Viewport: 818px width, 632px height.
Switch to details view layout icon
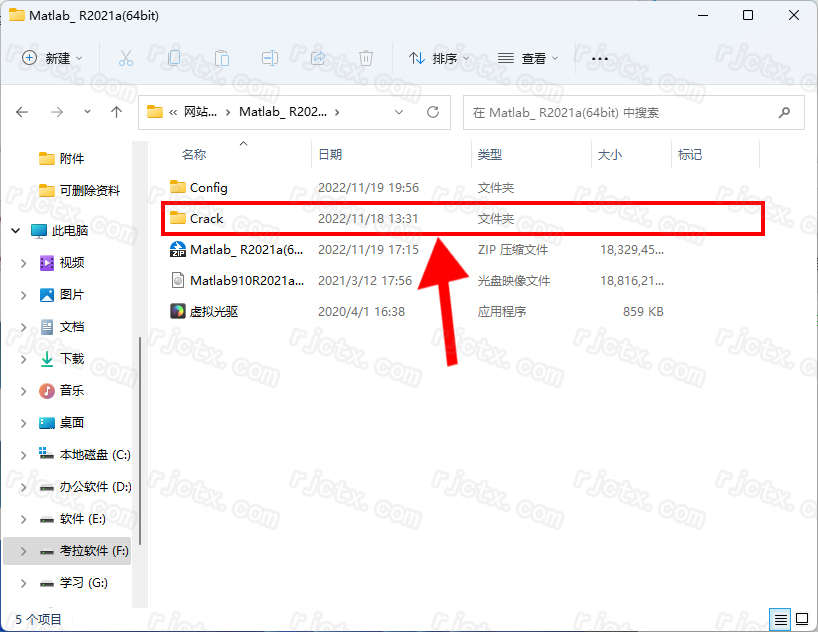(x=780, y=619)
